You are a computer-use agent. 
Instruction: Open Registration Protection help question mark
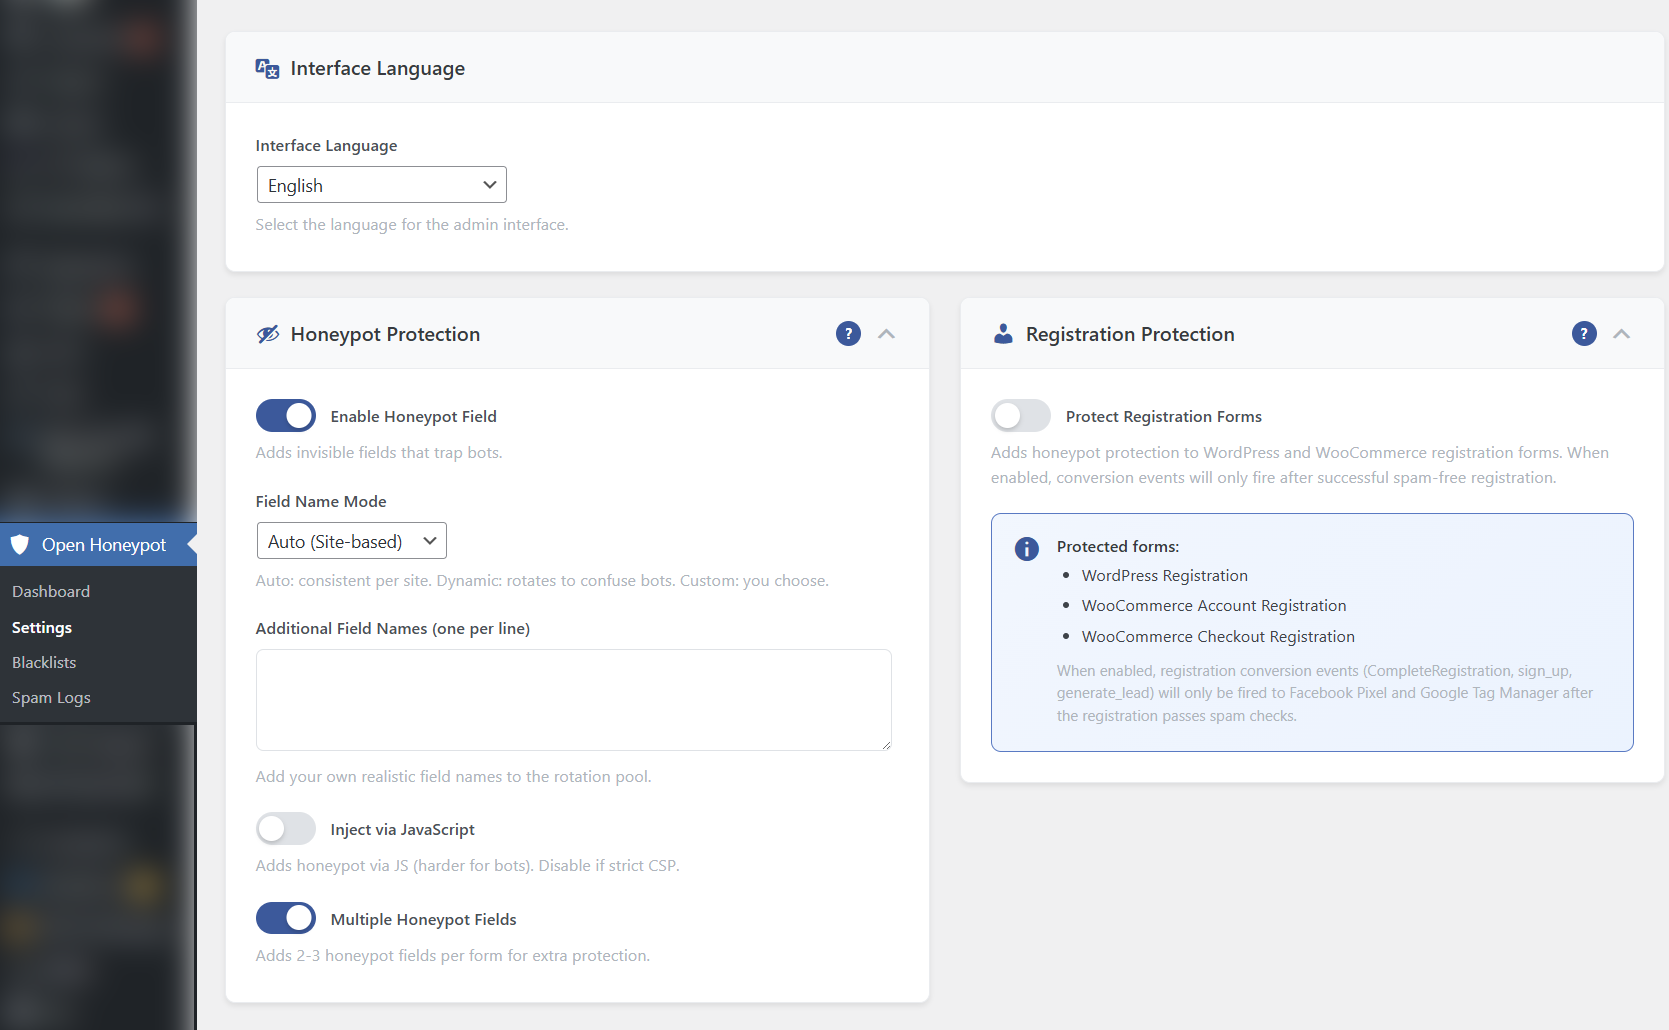coord(1584,334)
